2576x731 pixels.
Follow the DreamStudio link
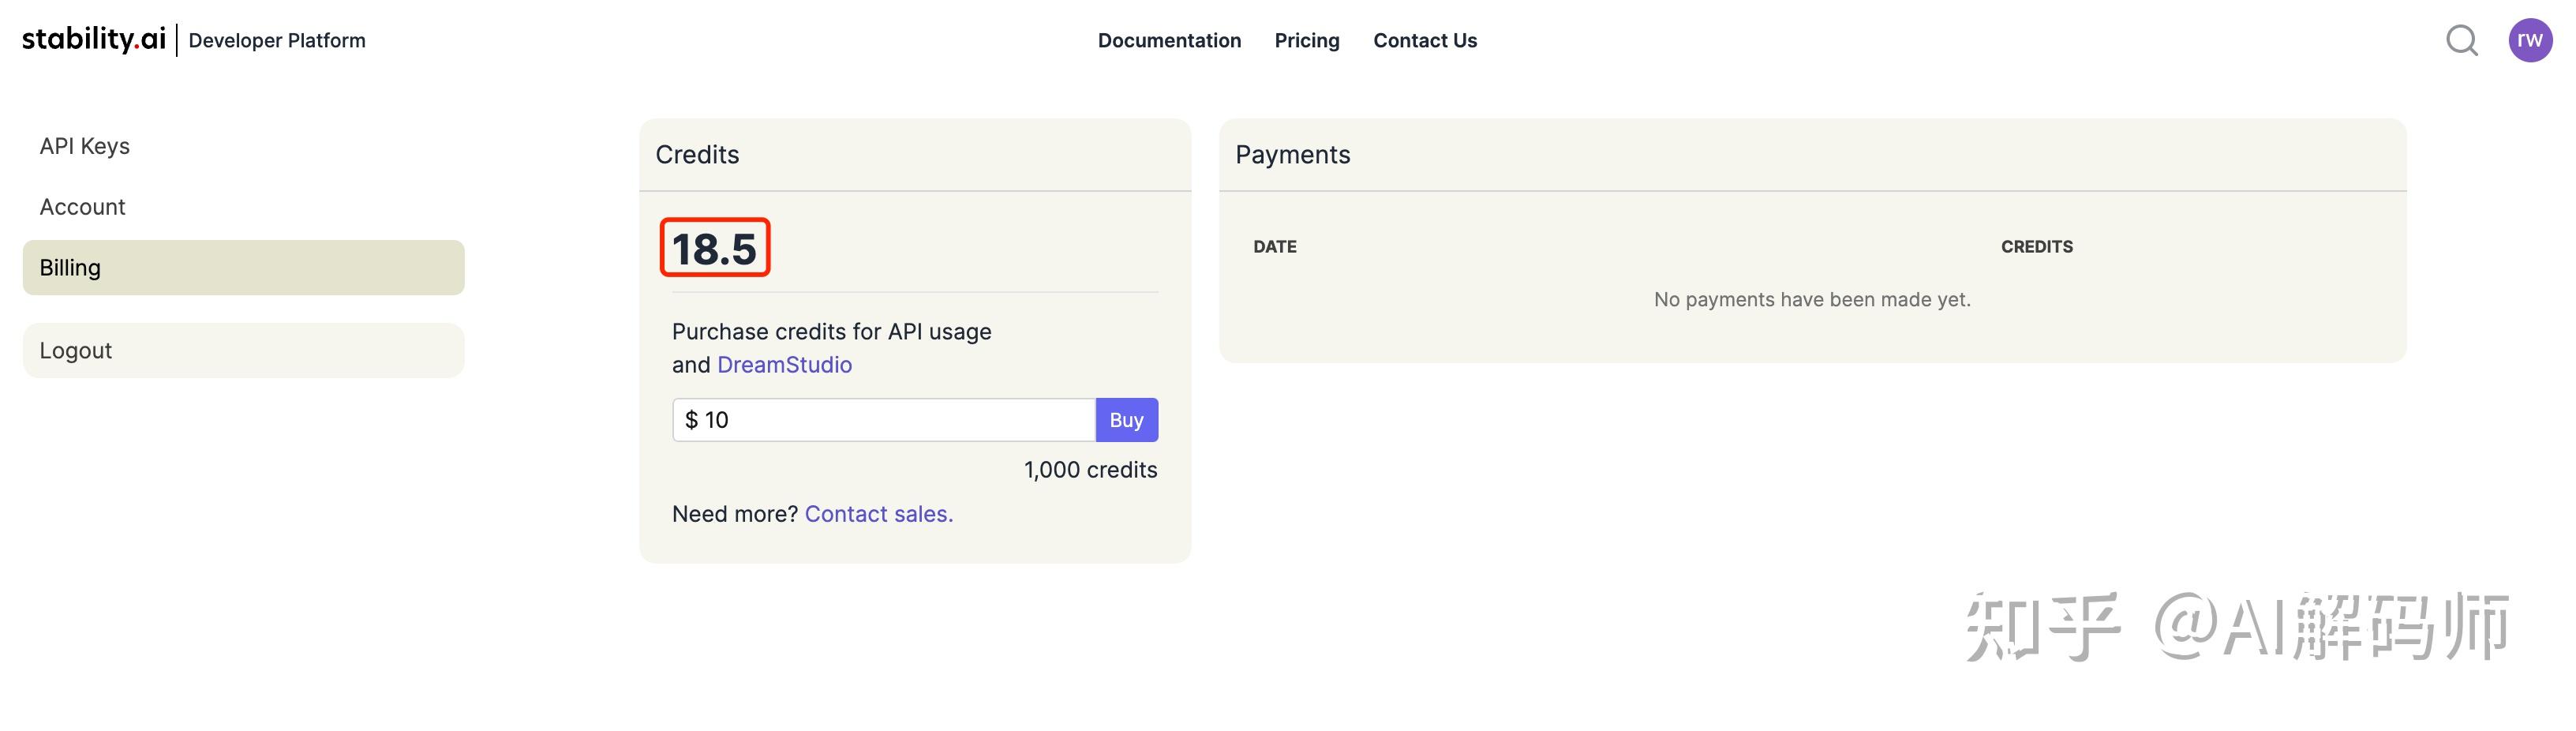[x=784, y=365]
